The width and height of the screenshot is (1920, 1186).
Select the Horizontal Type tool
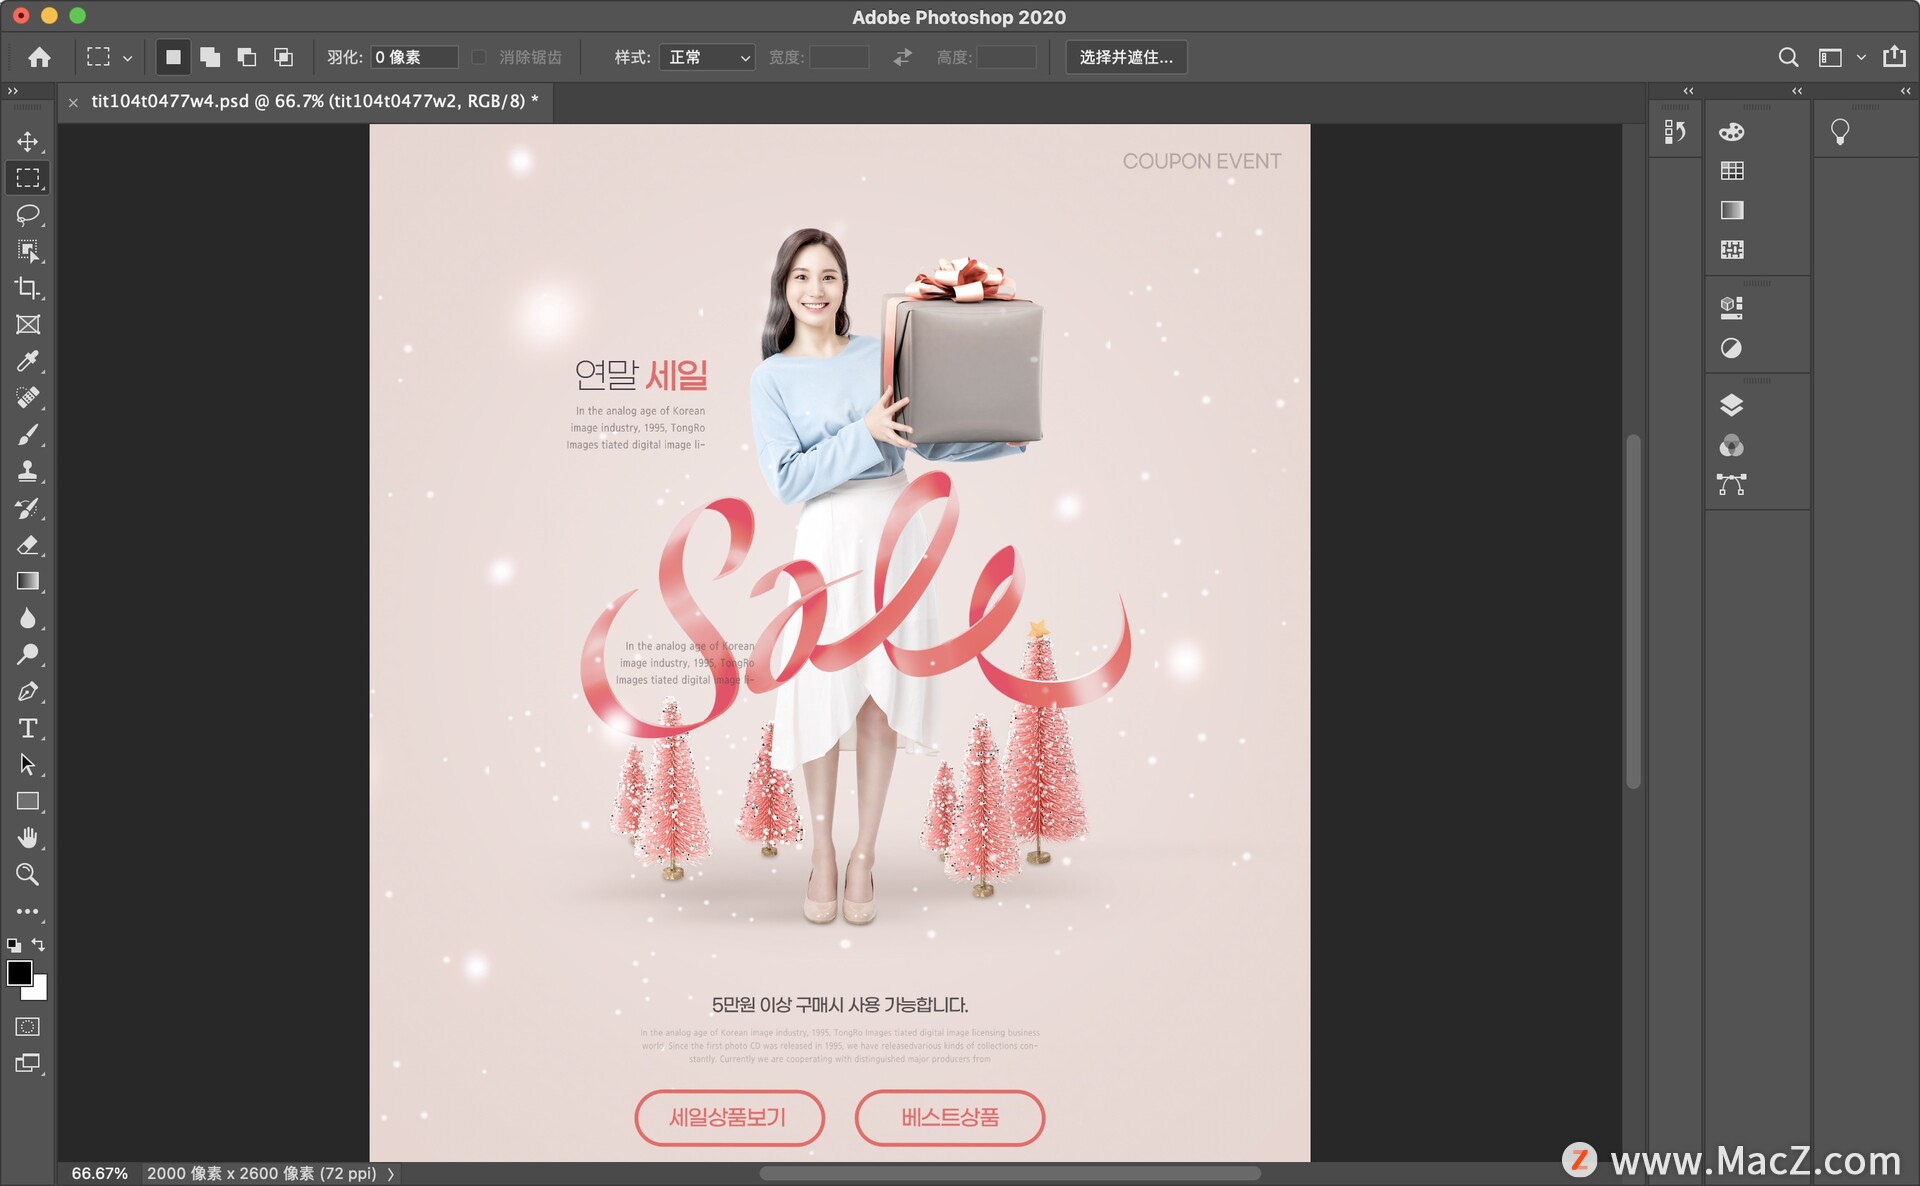click(x=28, y=728)
